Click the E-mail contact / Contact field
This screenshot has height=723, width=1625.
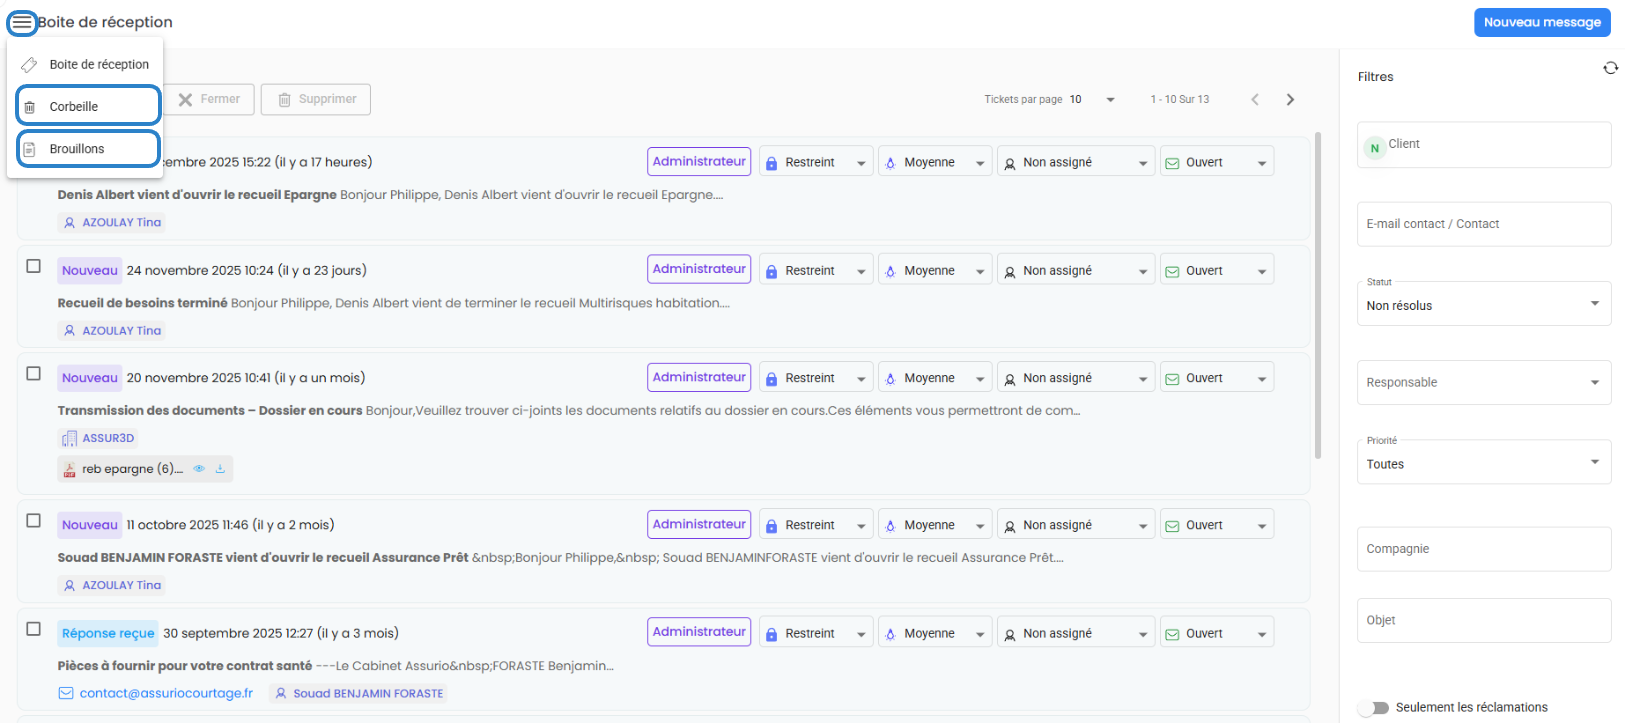(1484, 224)
